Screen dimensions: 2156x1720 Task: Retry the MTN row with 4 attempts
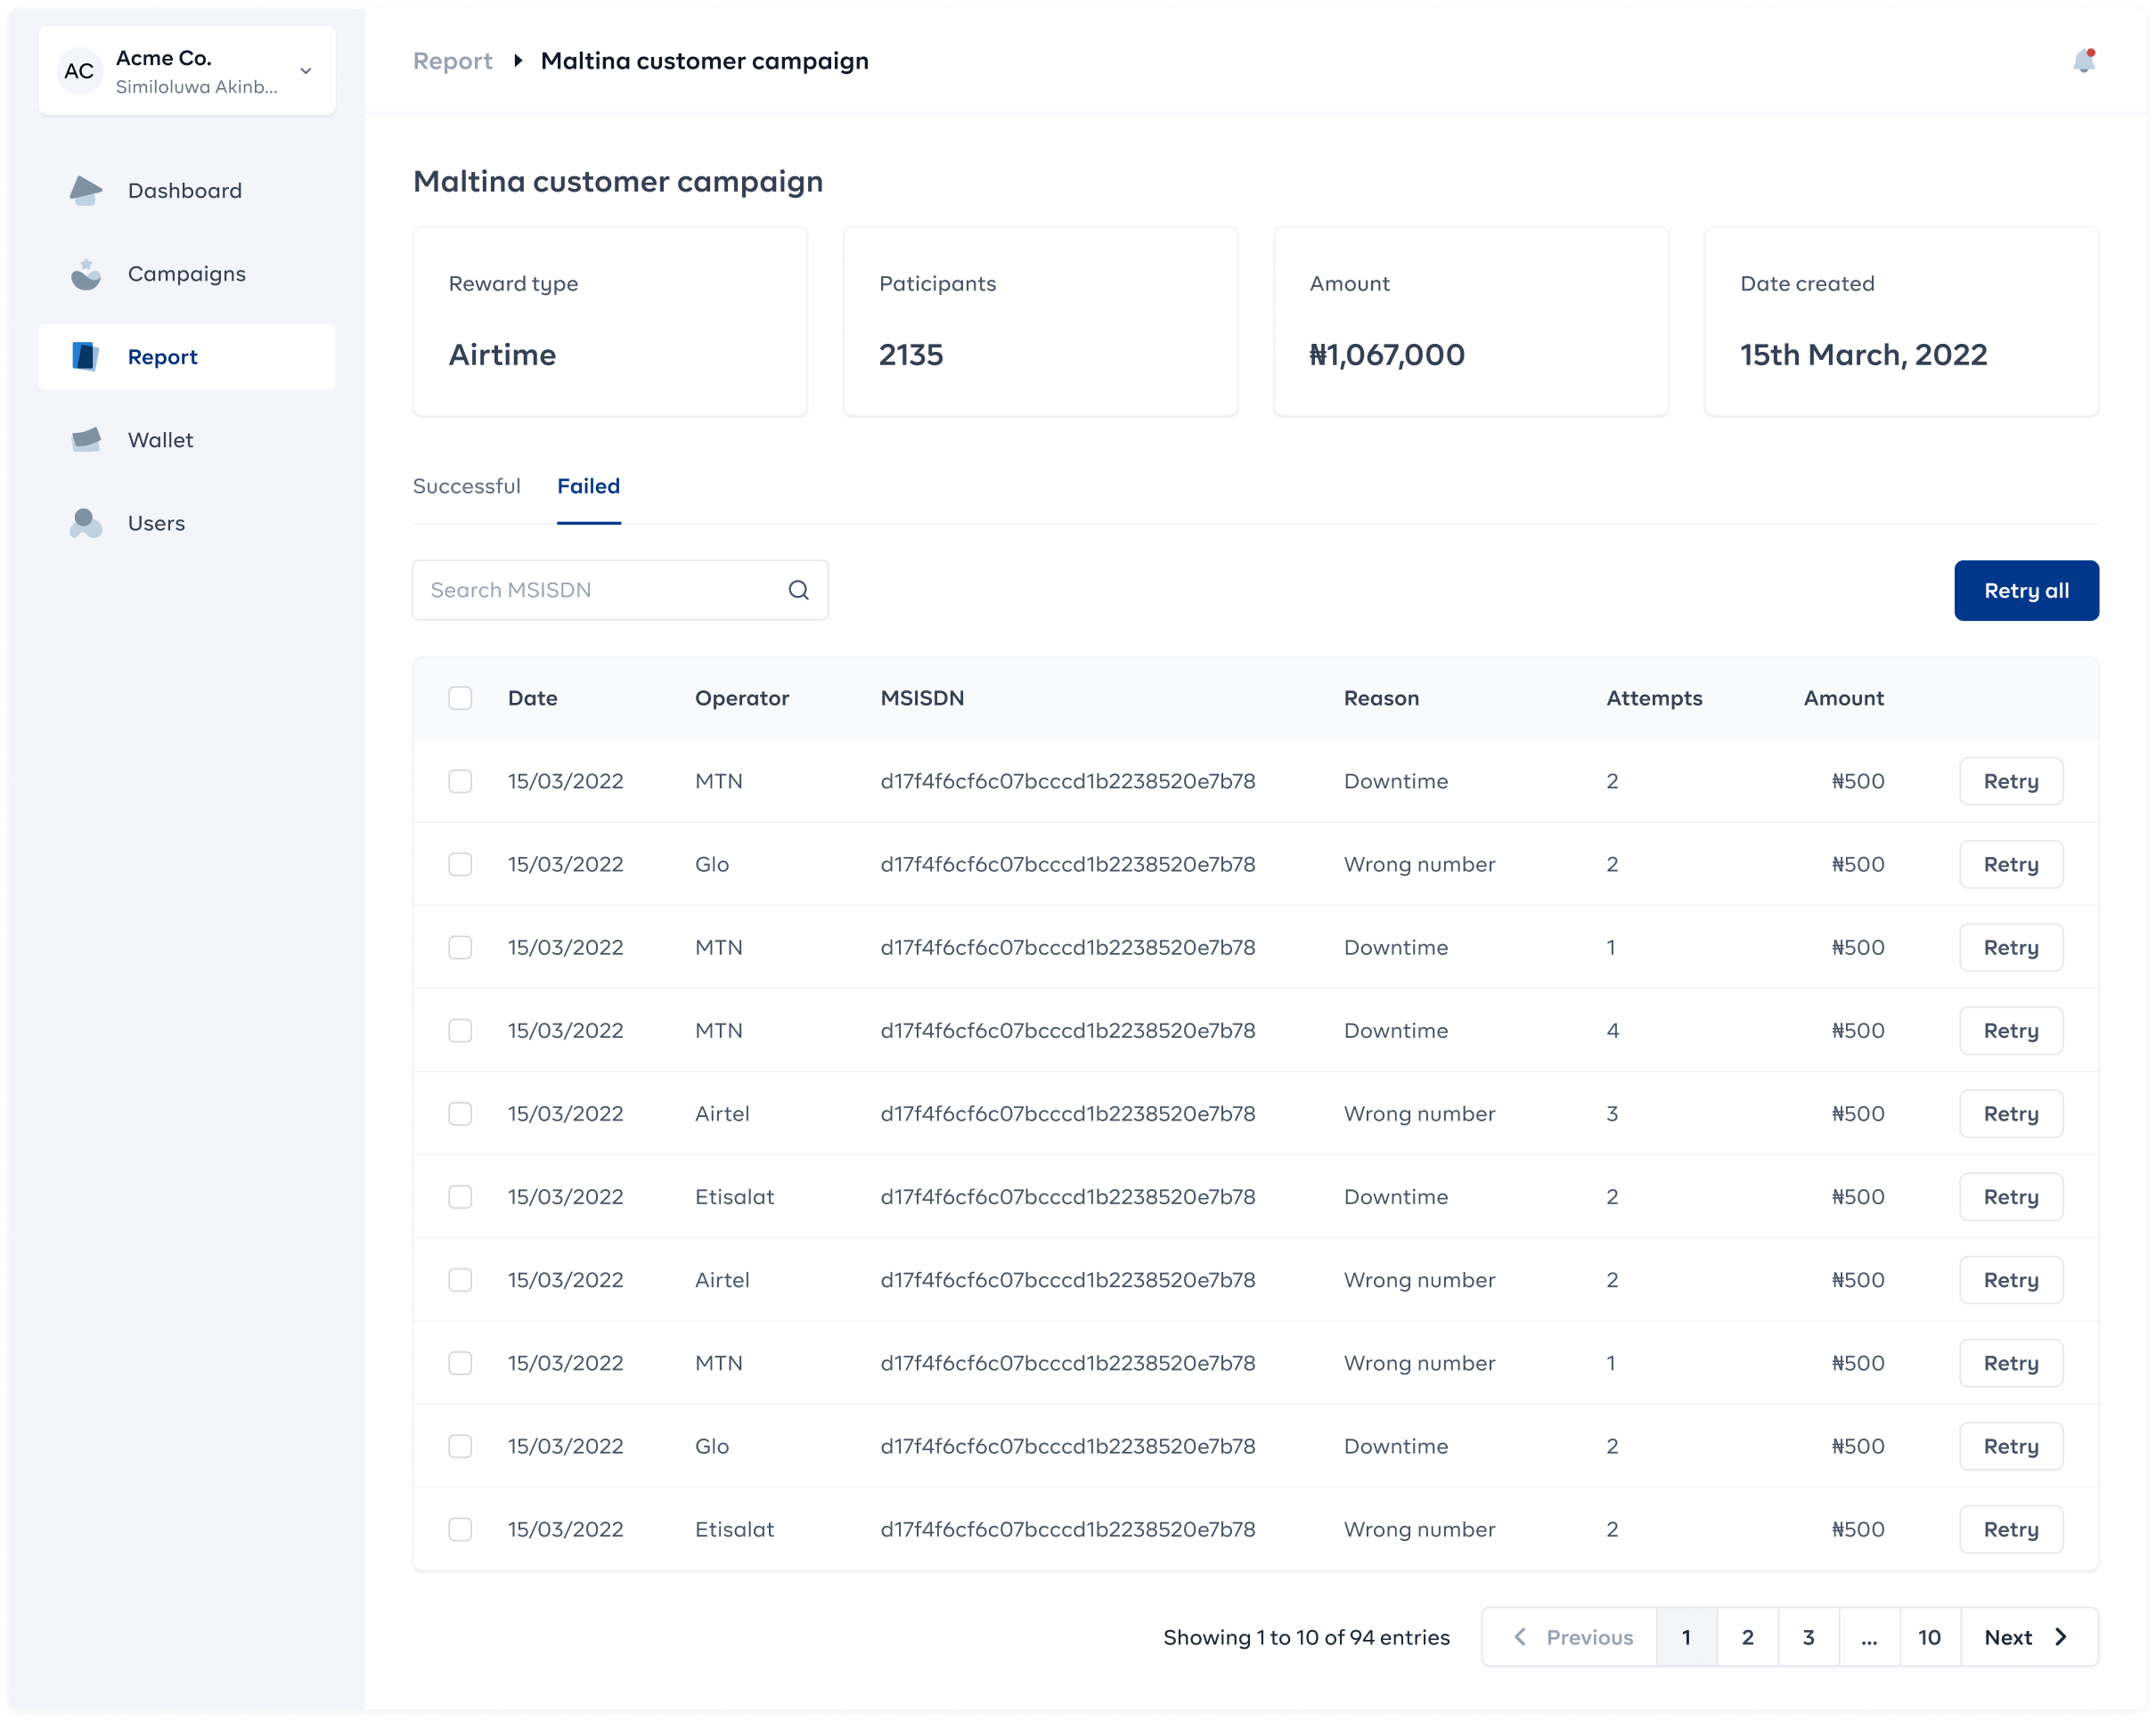(2010, 1030)
